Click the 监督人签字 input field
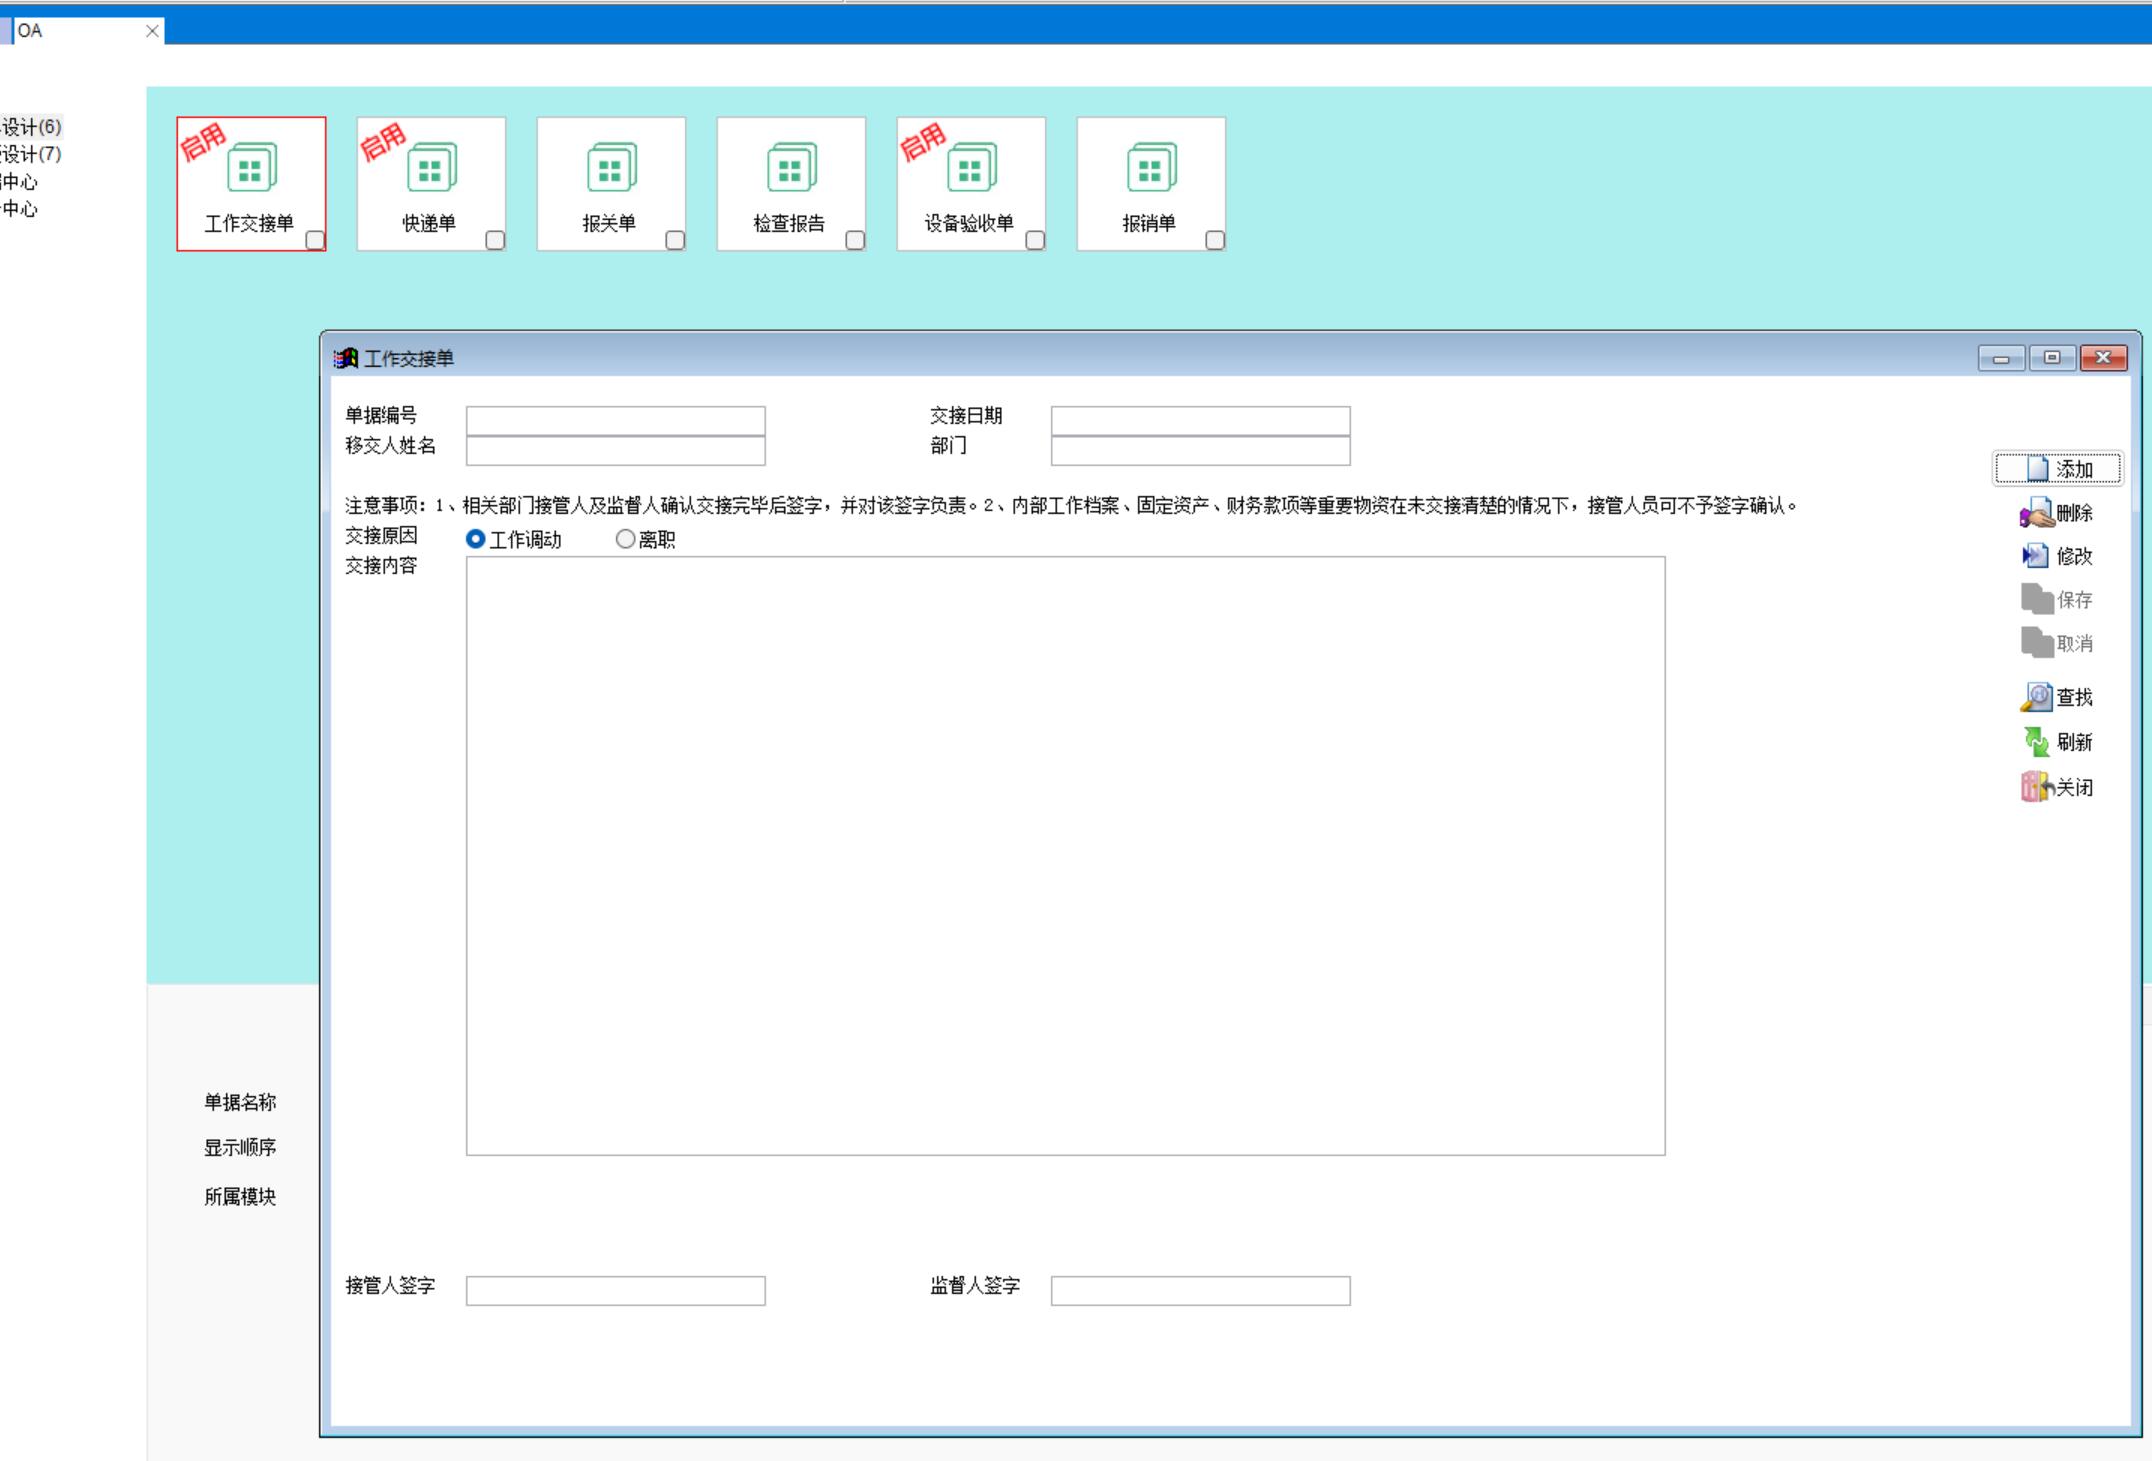Viewport: 2152px width, 1461px height. (x=1200, y=1290)
